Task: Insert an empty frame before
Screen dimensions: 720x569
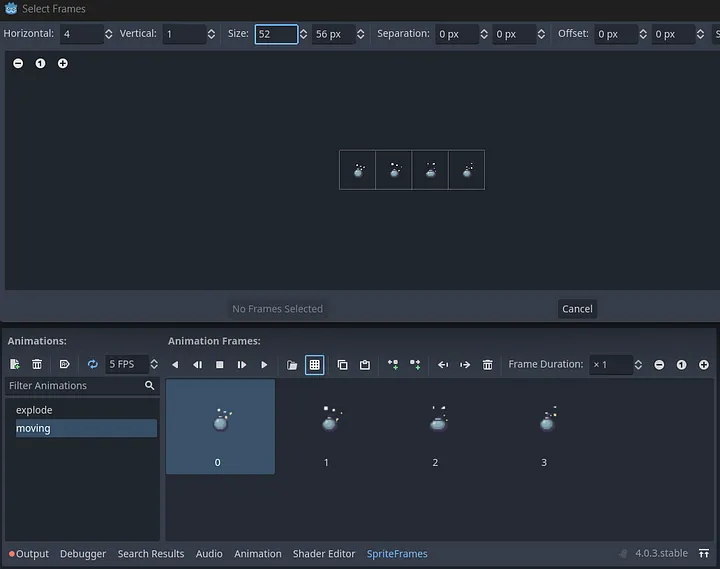Action: coord(393,365)
